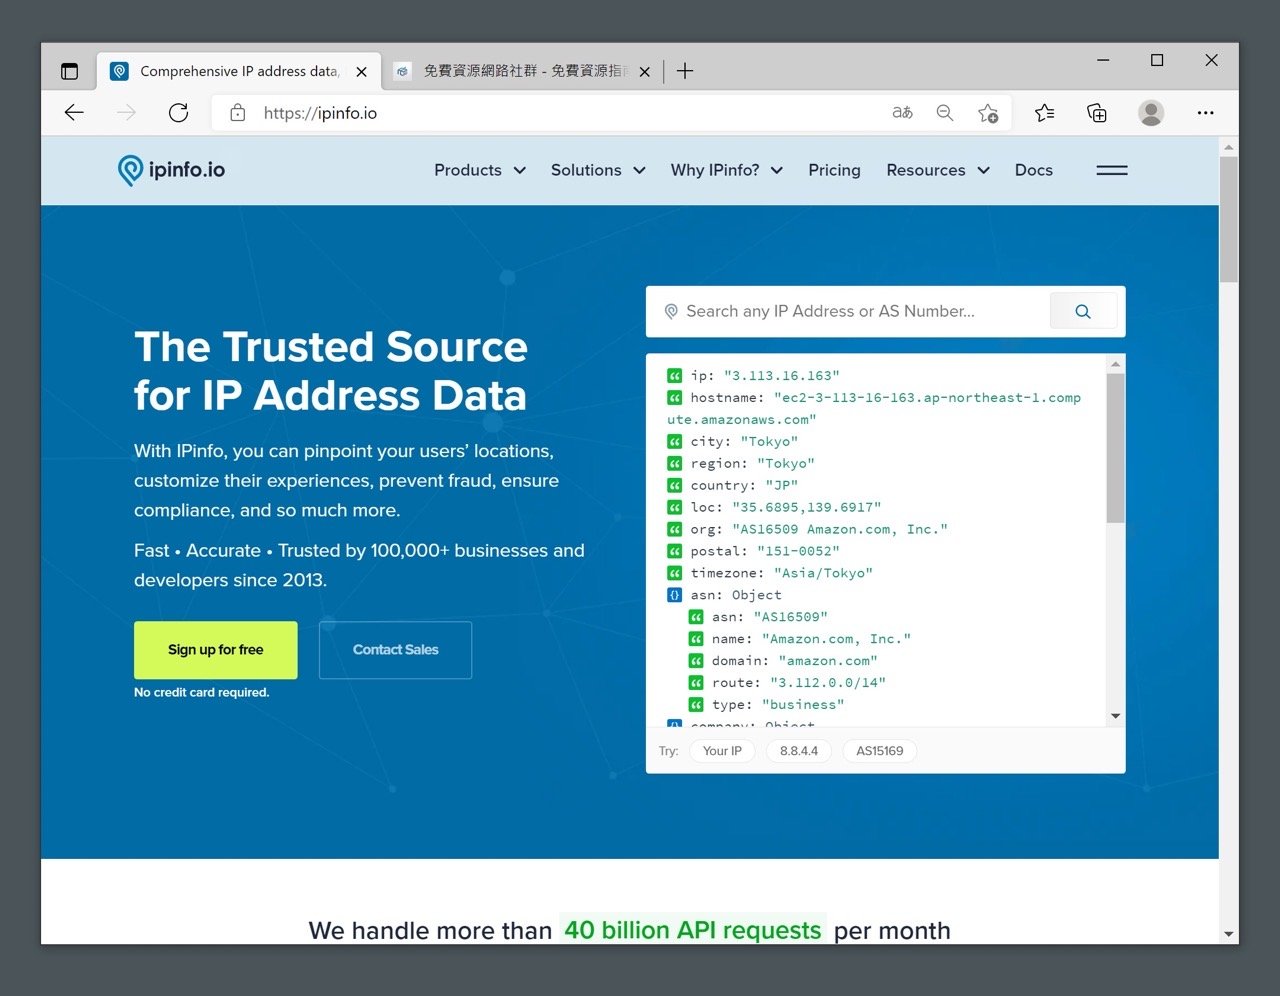Click the quote icon beside city field
Image resolution: width=1280 pixels, height=996 pixels.
(674, 442)
